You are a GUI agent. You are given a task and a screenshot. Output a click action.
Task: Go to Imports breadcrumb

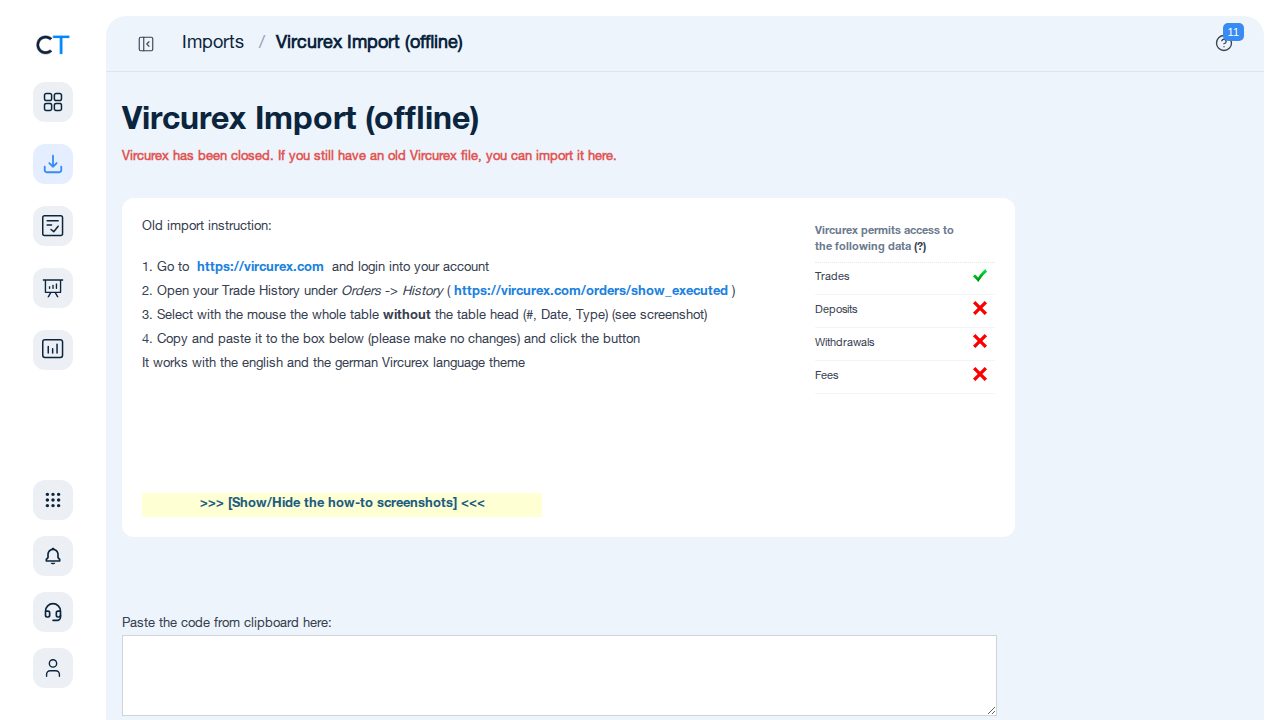tap(213, 42)
